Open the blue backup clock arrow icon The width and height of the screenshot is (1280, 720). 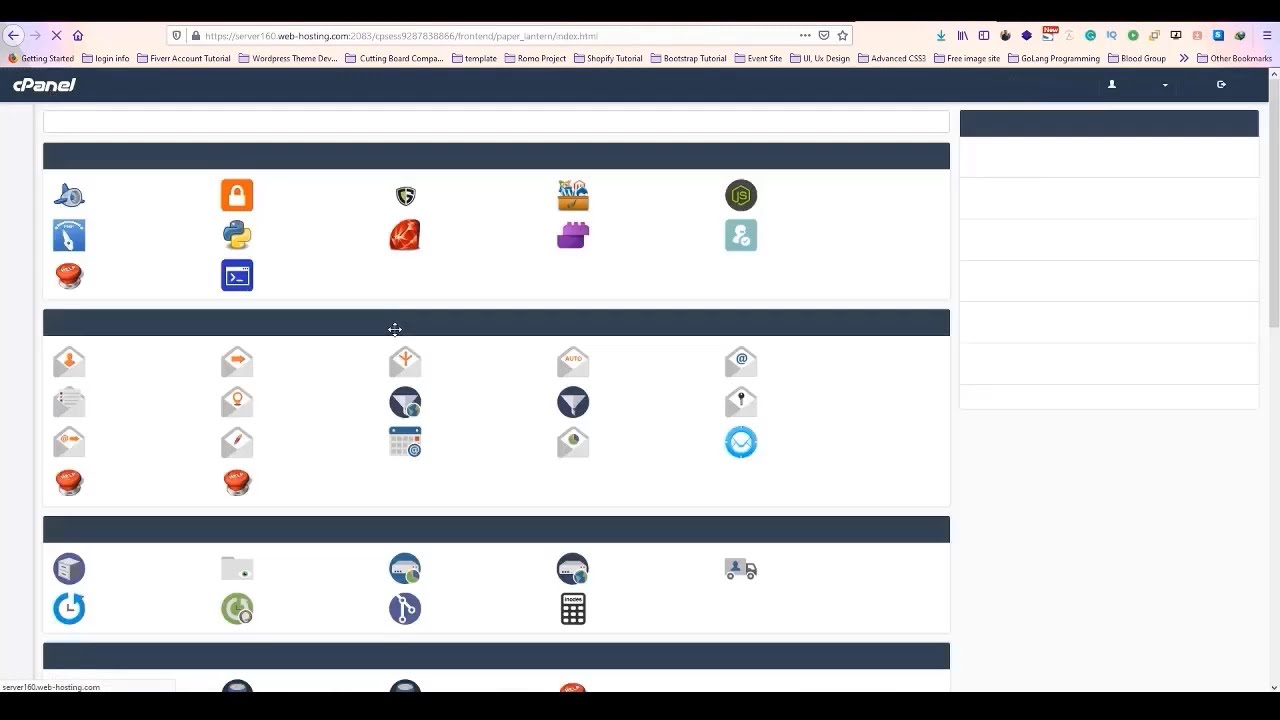pos(69,609)
